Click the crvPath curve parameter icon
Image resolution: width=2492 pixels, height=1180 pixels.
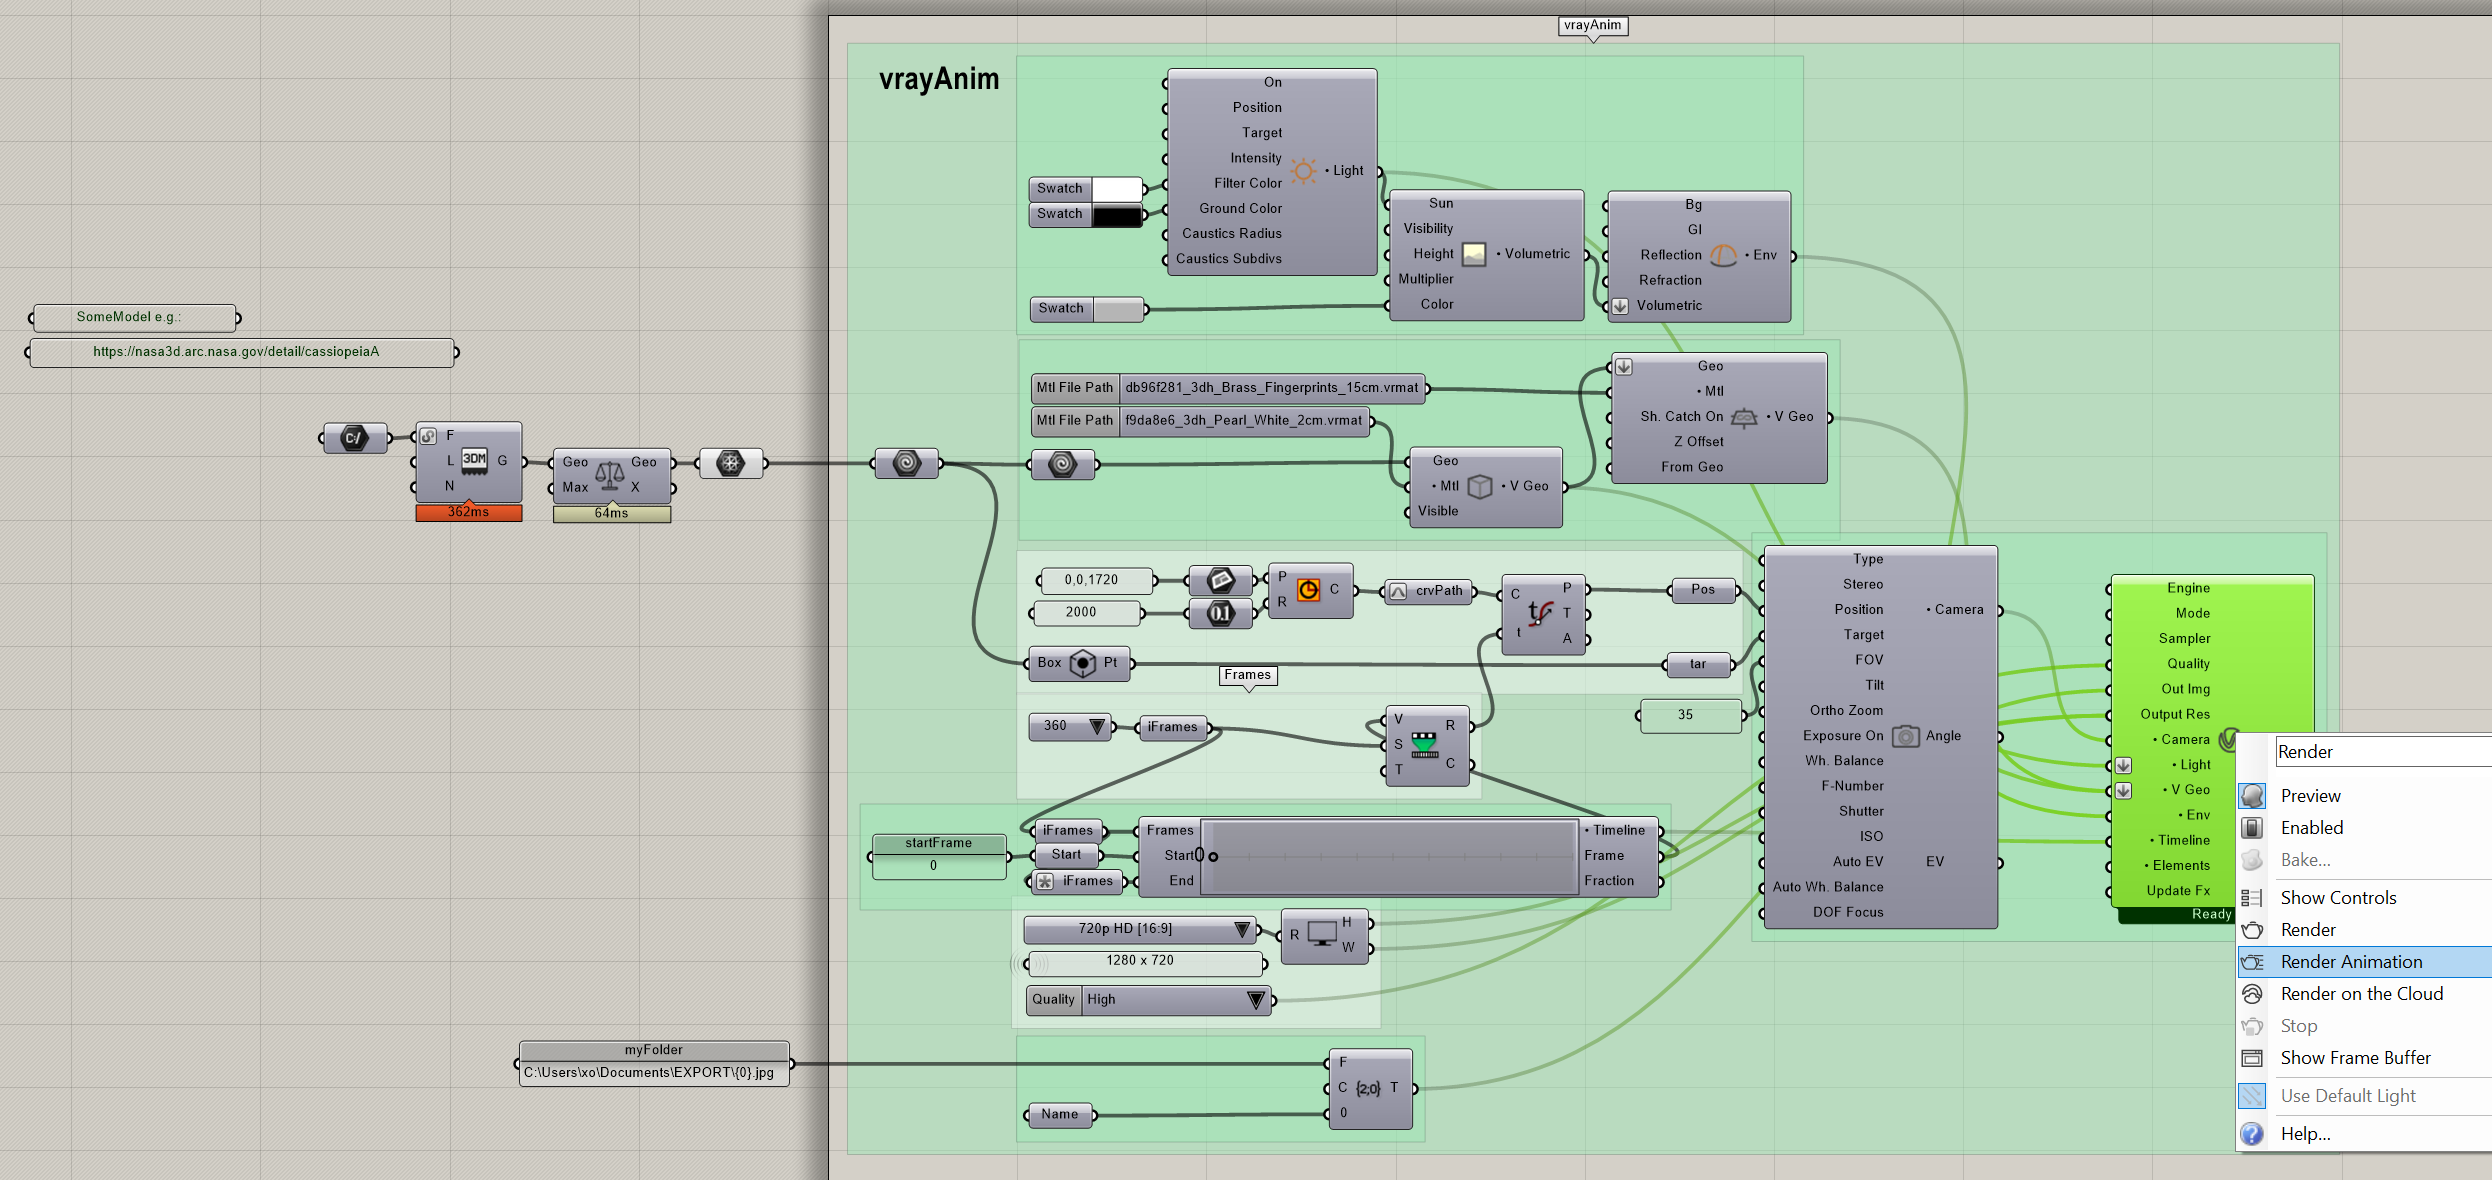(1399, 591)
